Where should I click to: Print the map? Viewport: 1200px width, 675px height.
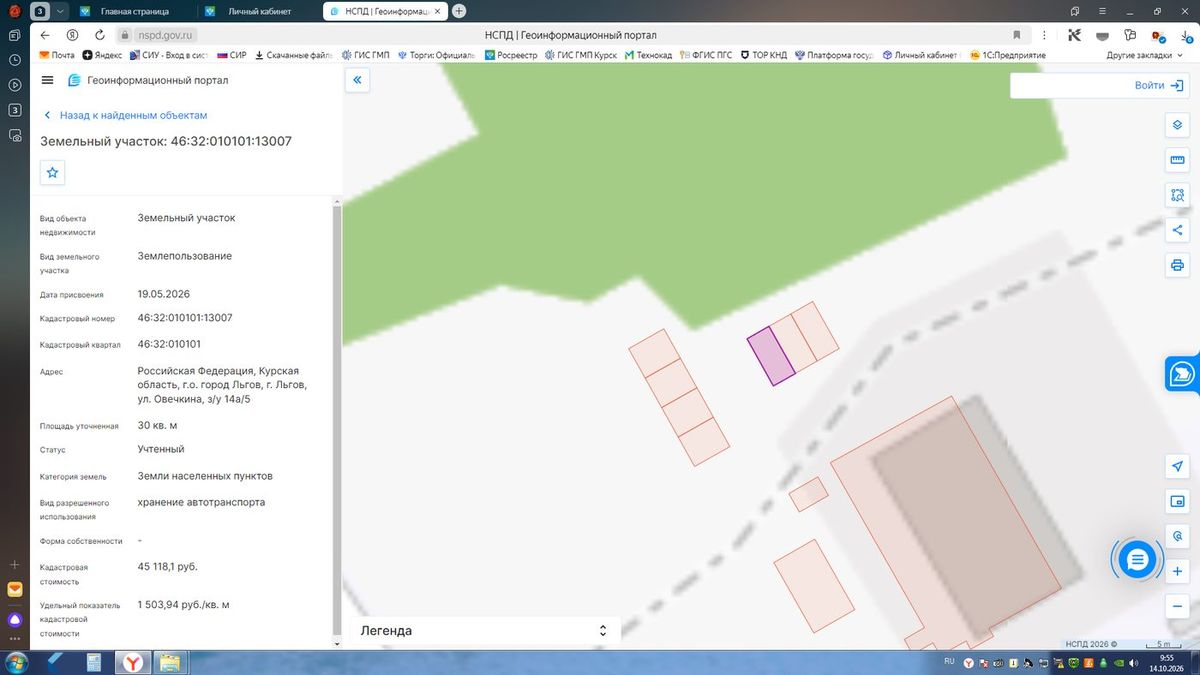click(1177, 265)
